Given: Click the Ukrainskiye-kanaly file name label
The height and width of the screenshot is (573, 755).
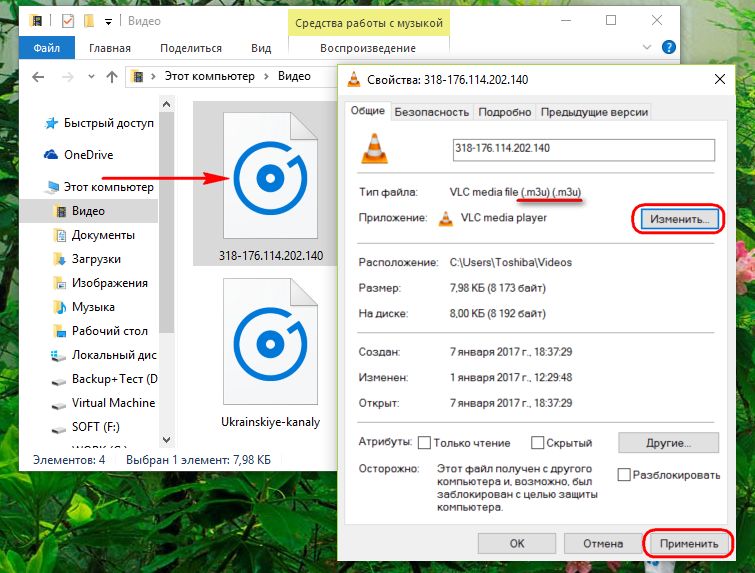Looking at the screenshot, I should point(270,422).
